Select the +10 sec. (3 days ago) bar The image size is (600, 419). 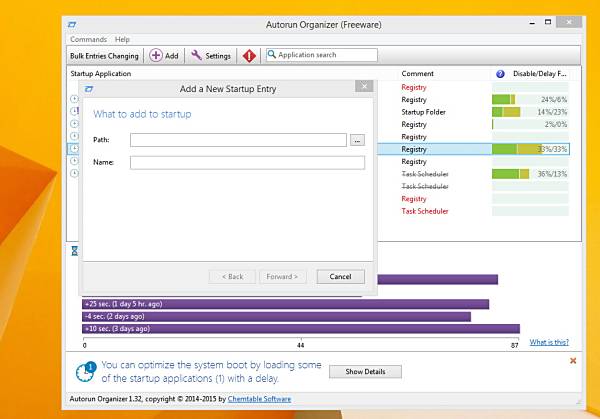click(x=301, y=329)
